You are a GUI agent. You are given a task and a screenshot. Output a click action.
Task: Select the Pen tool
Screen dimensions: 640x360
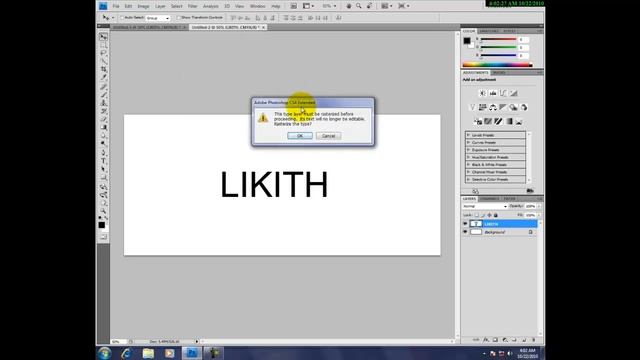coord(104,153)
